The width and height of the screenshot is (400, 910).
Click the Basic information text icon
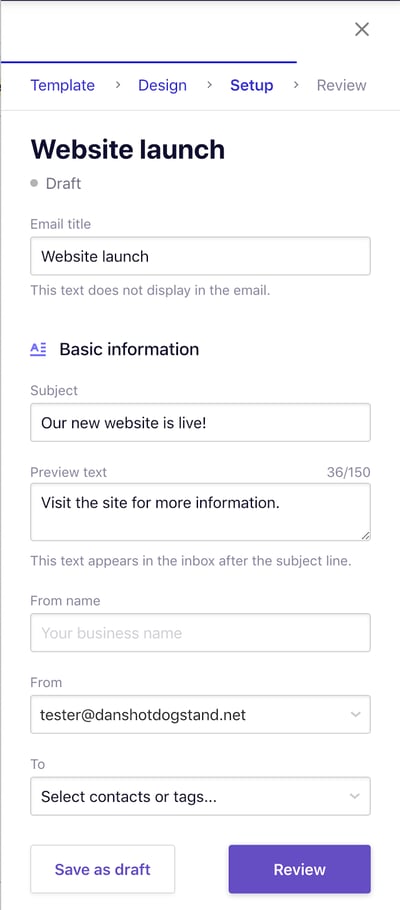point(38,349)
